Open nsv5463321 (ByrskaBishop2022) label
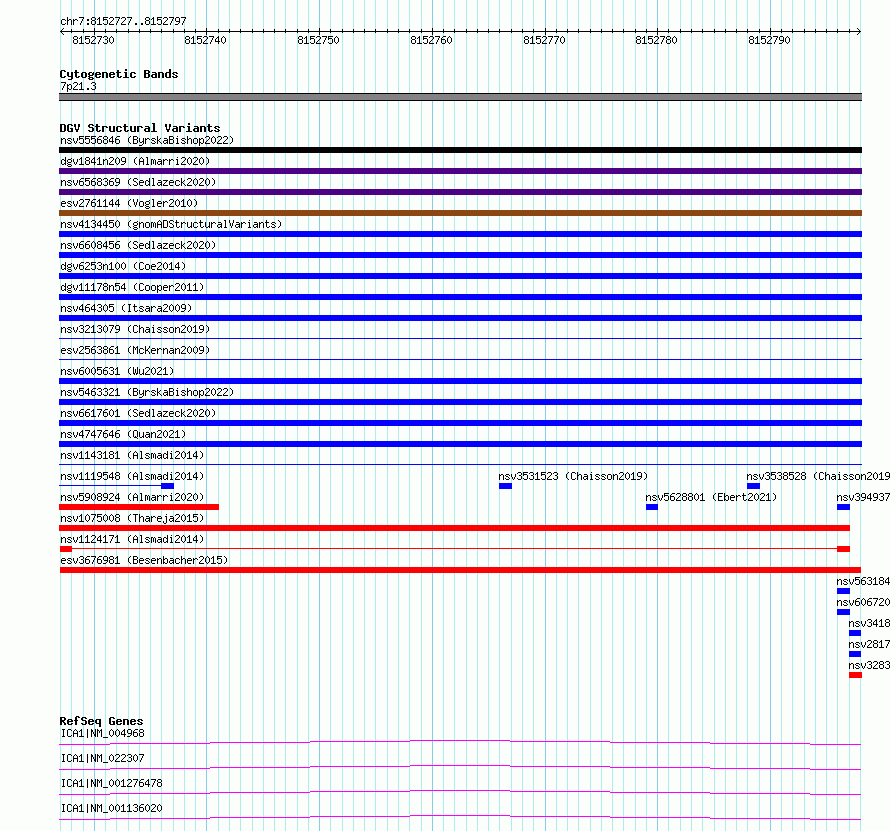Image resolution: width=890 pixels, height=831 pixels. pyautogui.click(x=147, y=392)
